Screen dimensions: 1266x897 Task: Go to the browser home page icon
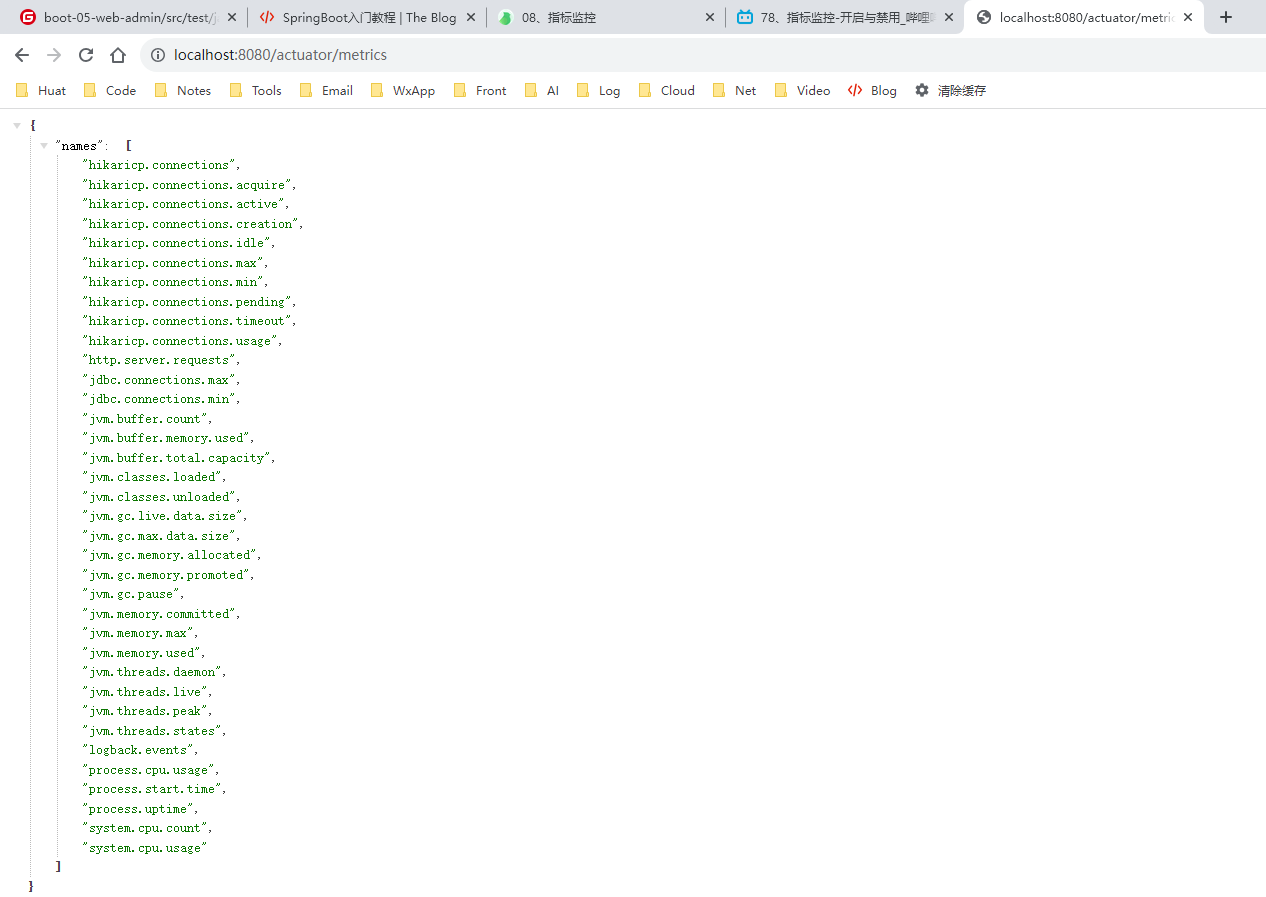click(x=118, y=55)
